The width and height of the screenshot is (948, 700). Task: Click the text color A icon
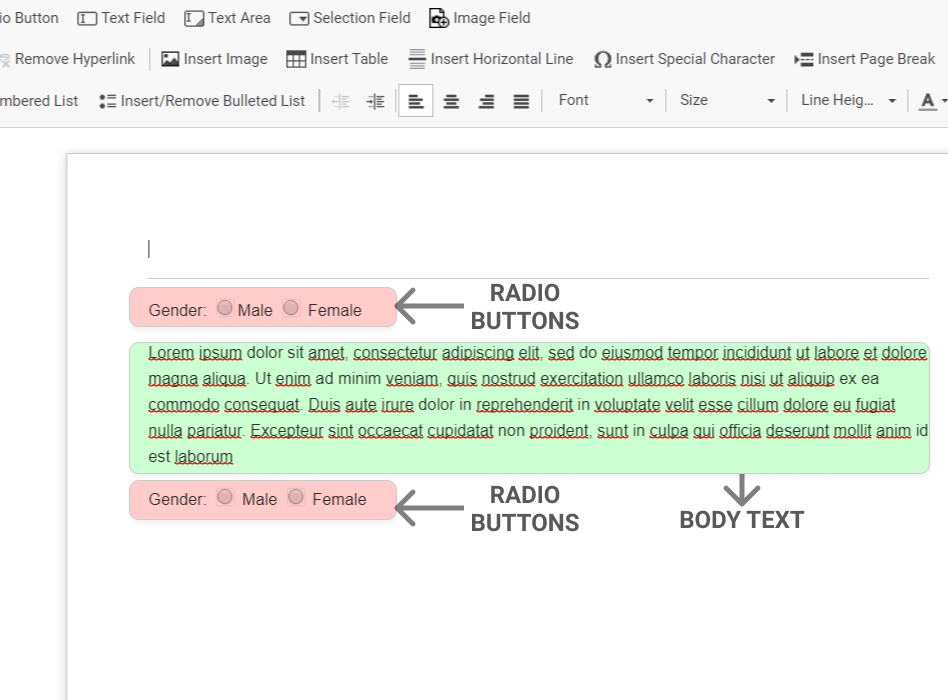click(927, 101)
